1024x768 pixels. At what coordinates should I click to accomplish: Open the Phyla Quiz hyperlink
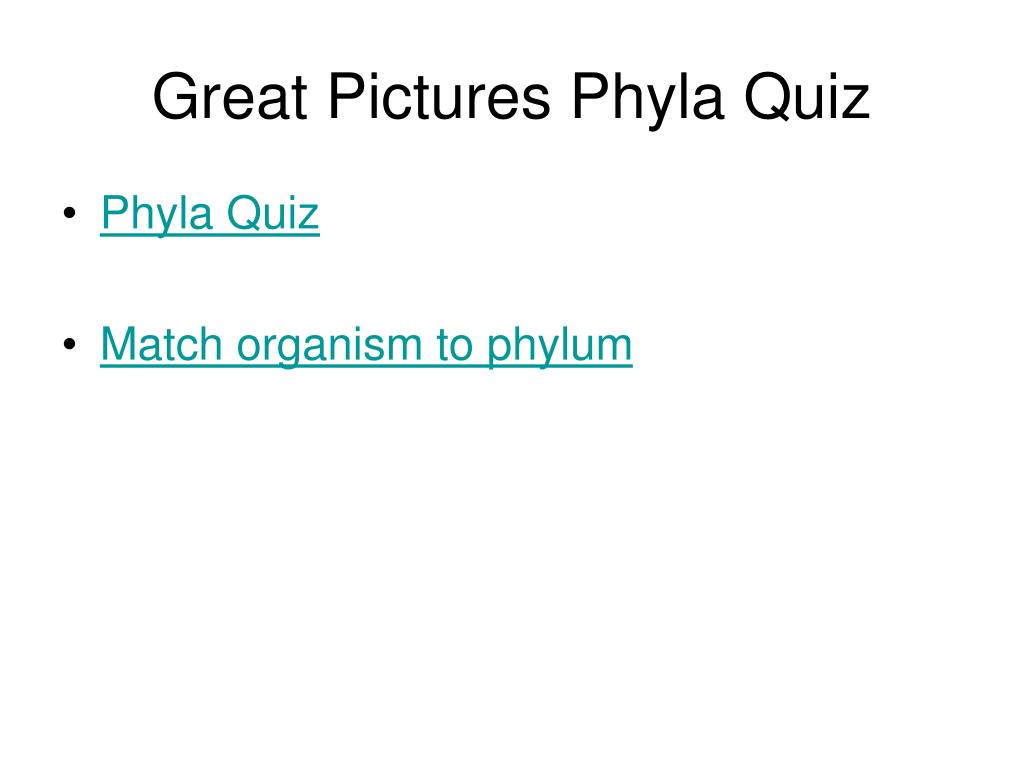pyautogui.click(x=210, y=214)
